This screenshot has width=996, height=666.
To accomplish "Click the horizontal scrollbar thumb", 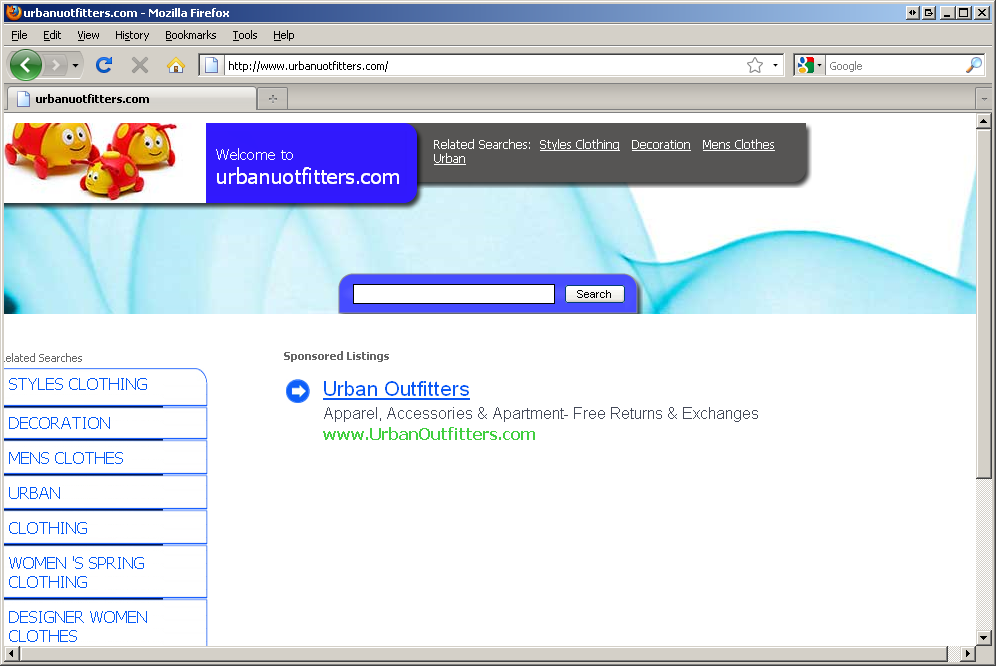I will coord(483,653).
